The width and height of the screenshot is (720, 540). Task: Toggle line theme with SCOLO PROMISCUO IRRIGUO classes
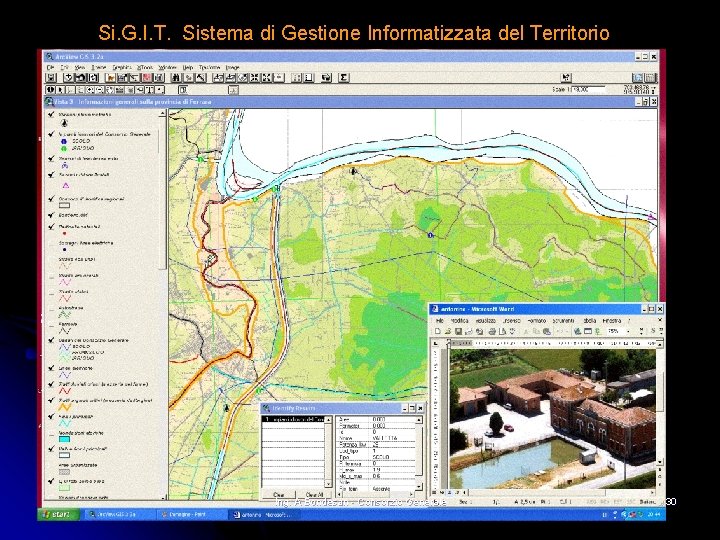[x=51, y=341]
